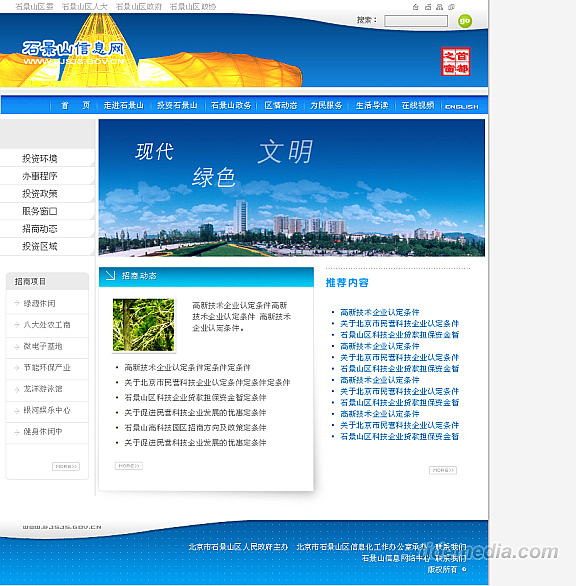The width and height of the screenshot is (576, 586).
Task: Open the 区情动态 navigation menu
Action: 281,106
